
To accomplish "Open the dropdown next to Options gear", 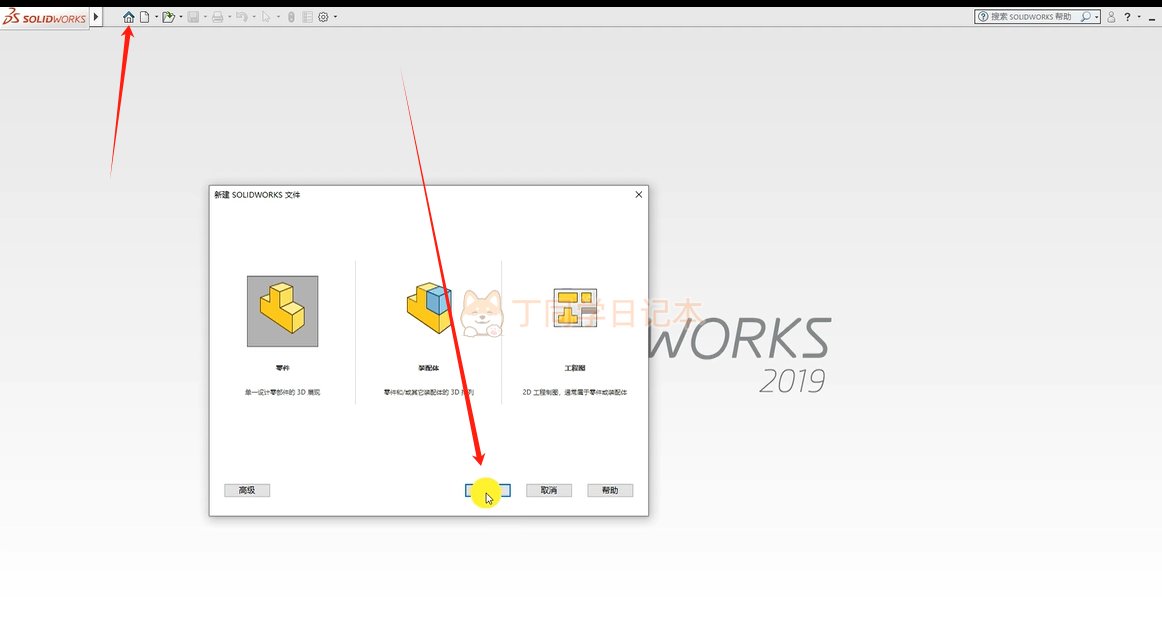I will (335, 16).
